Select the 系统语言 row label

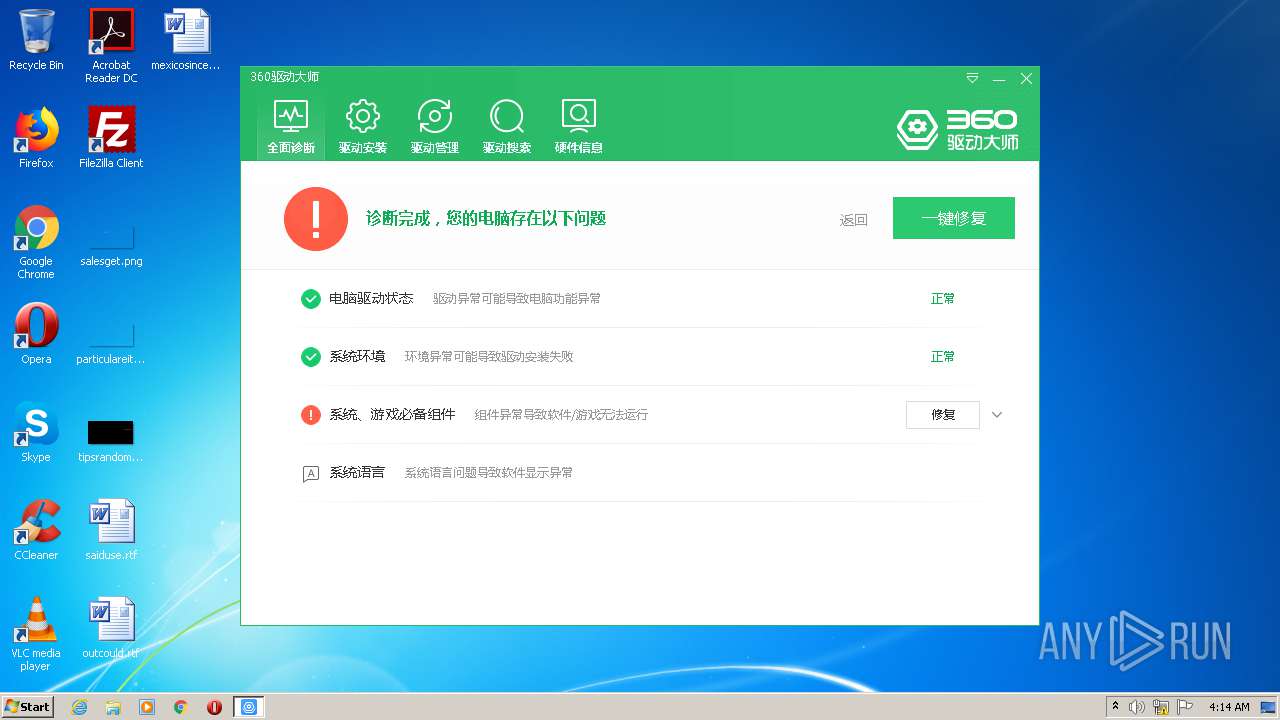tap(357, 472)
